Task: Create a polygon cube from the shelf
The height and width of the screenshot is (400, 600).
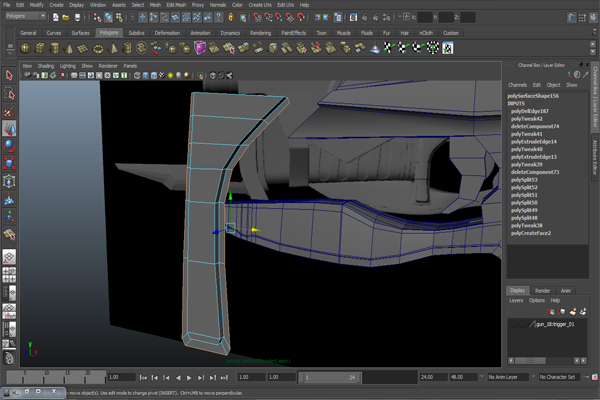Action: click(40, 48)
